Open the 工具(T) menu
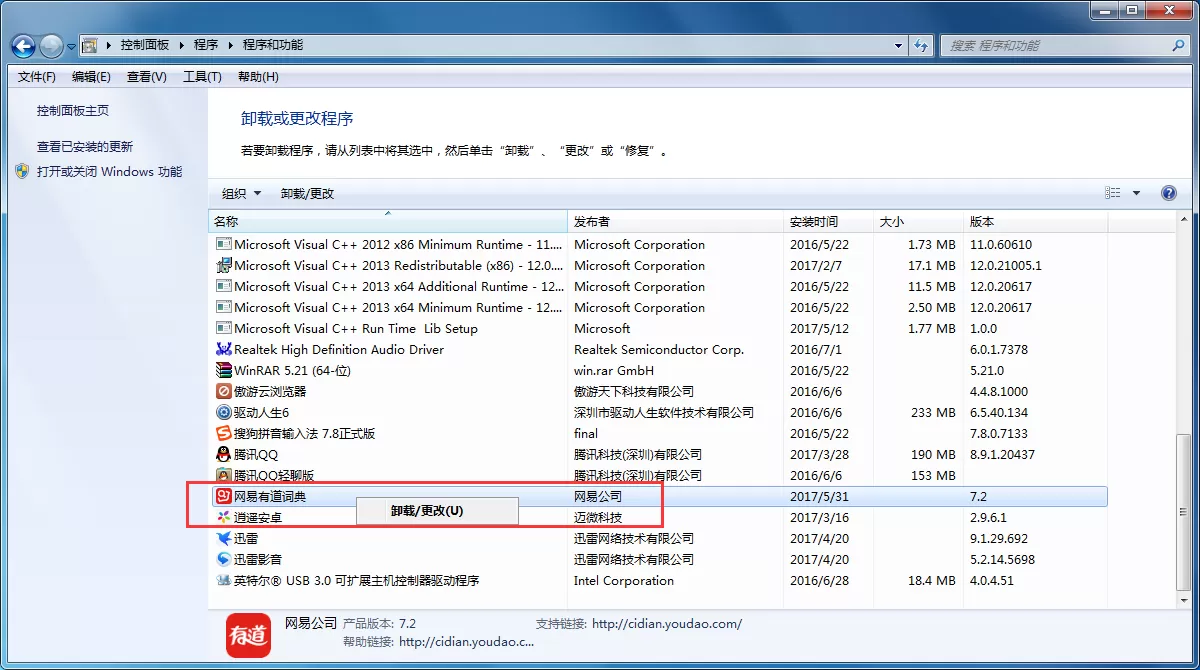The height and width of the screenshot is (670, 1200). pyautogui.click(x=202, y=77)
